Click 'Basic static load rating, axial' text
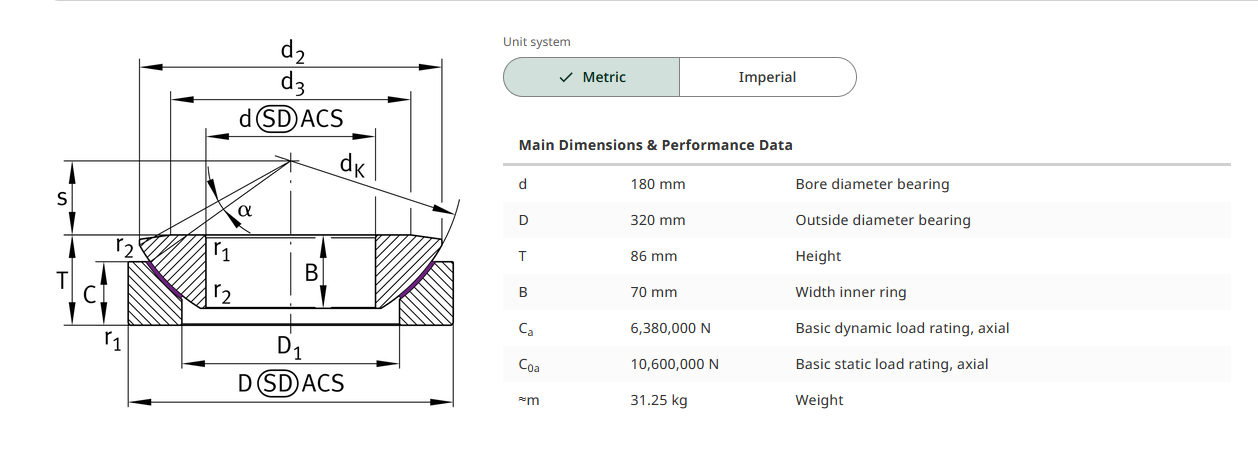This screenshot has width=1258, height=450. tap(892, 364)
